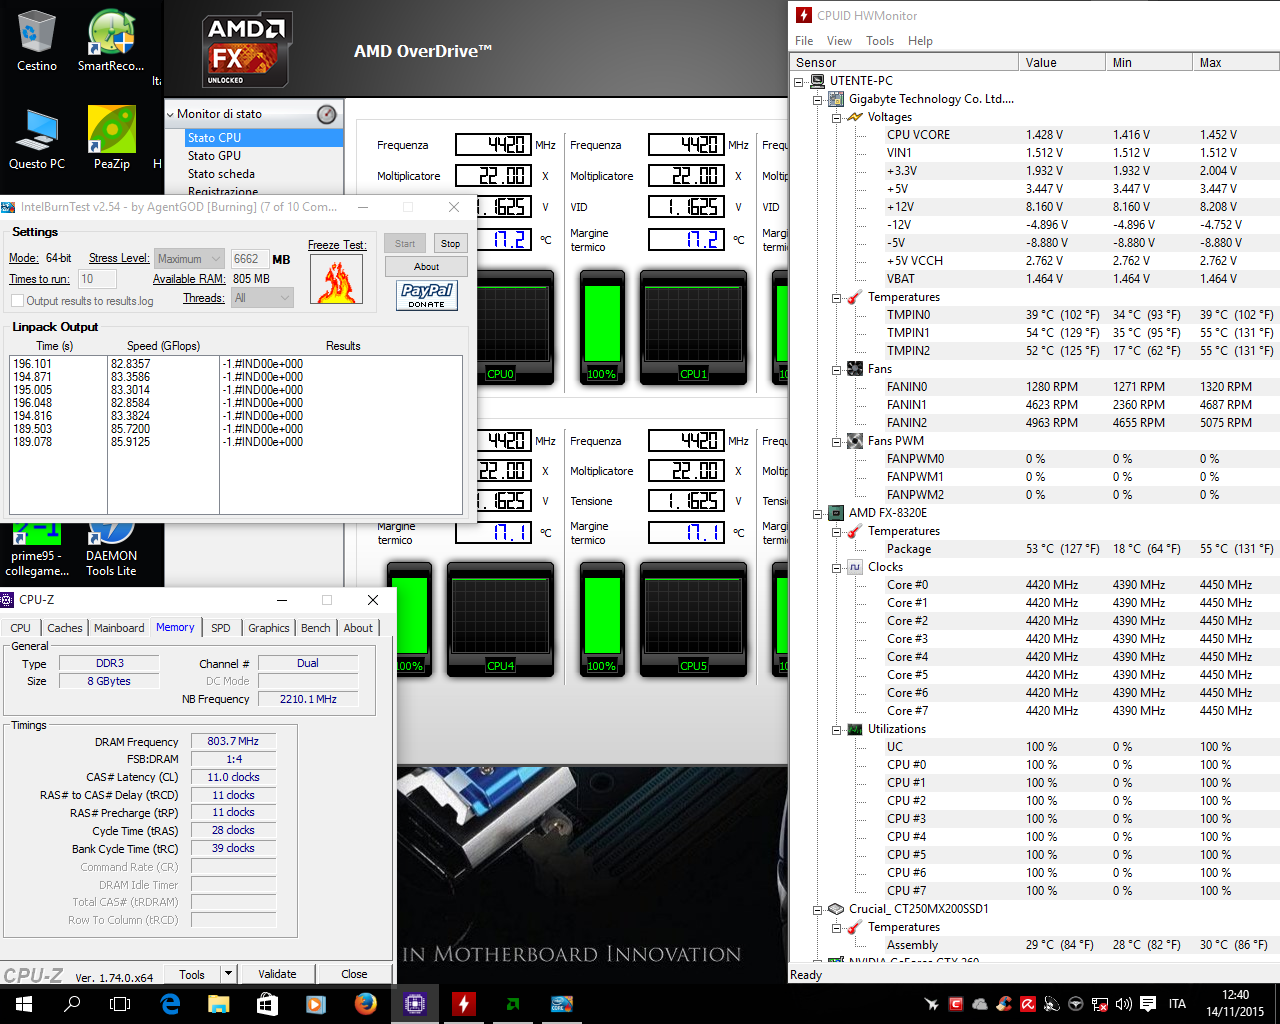Open the View menu in HWMonitor
The image size is (1280, 1024).
tap(839, 41)
